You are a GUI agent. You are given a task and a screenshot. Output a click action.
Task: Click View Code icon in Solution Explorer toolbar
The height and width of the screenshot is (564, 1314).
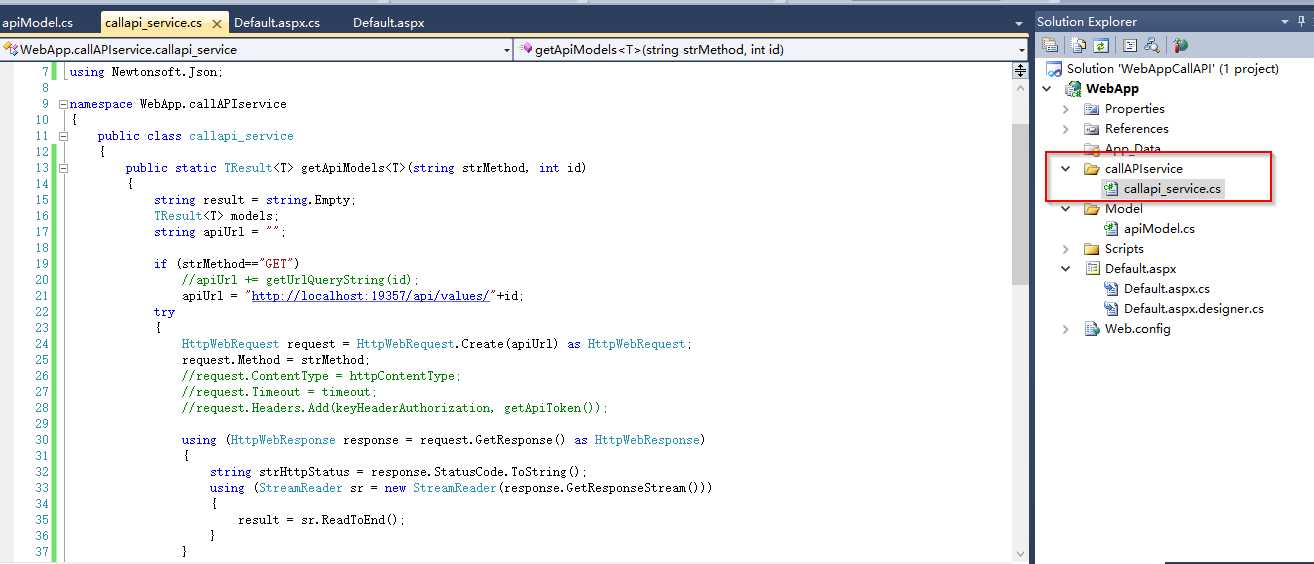point(1130,45)
